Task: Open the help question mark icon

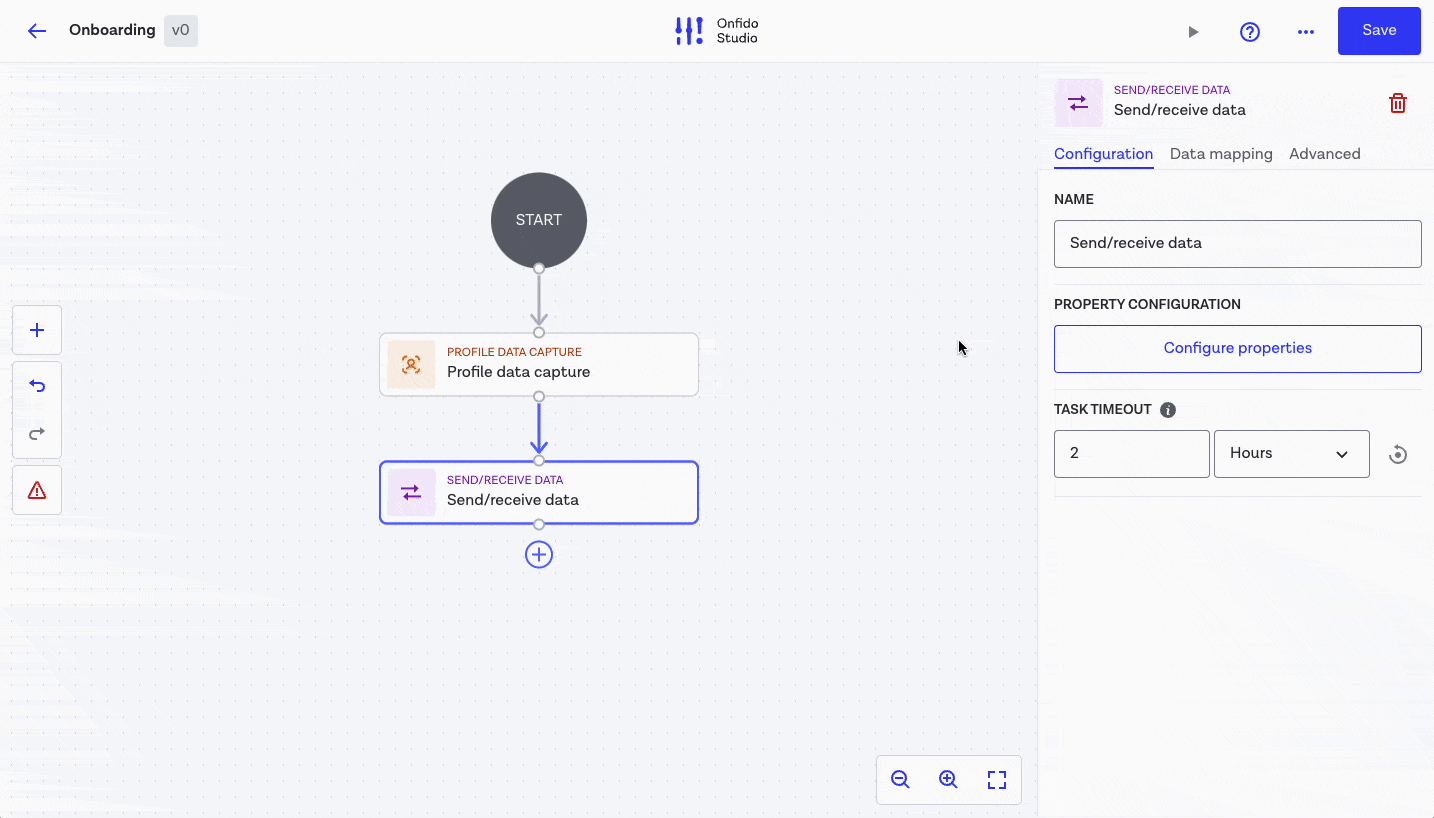Action: pyautogui.click(x=1249, y=32)
